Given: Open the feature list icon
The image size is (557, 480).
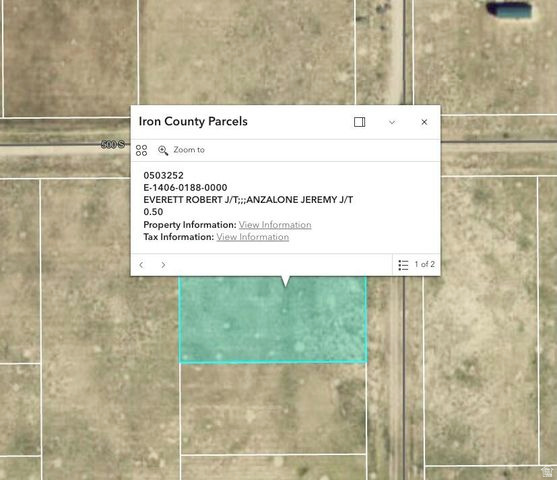Looking at the screenshot, I should pyautogui.click(x=403, y=265).
